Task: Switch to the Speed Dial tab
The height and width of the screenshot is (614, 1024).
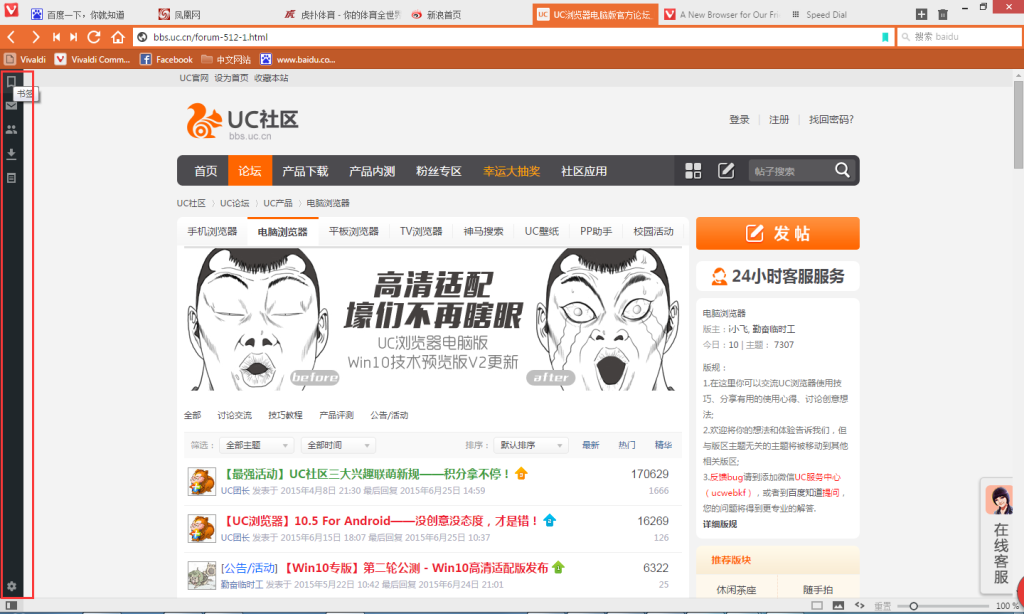Action: click(837, 15)
